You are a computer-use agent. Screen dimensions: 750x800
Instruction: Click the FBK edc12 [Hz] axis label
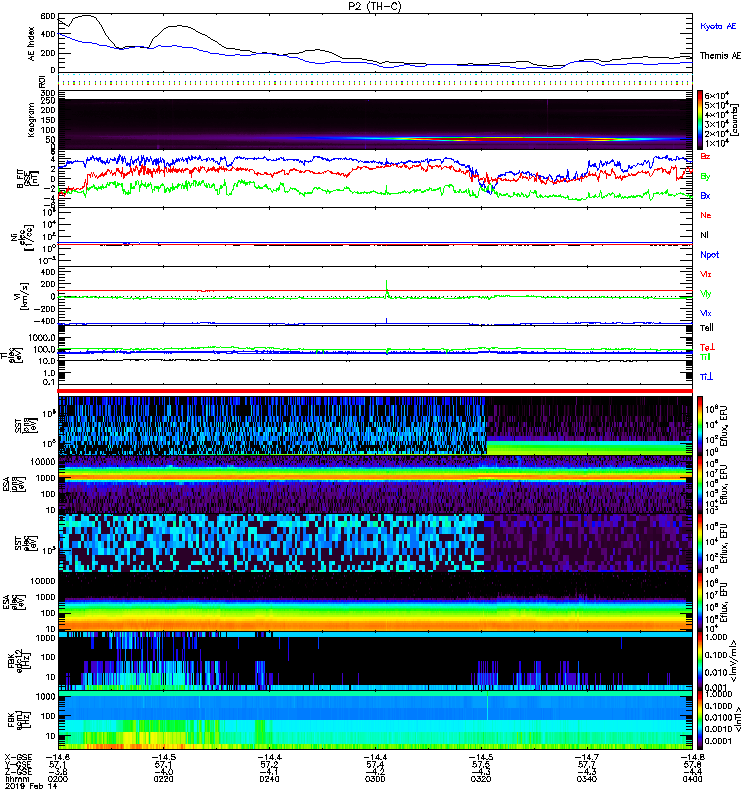(x=17, y=660)
